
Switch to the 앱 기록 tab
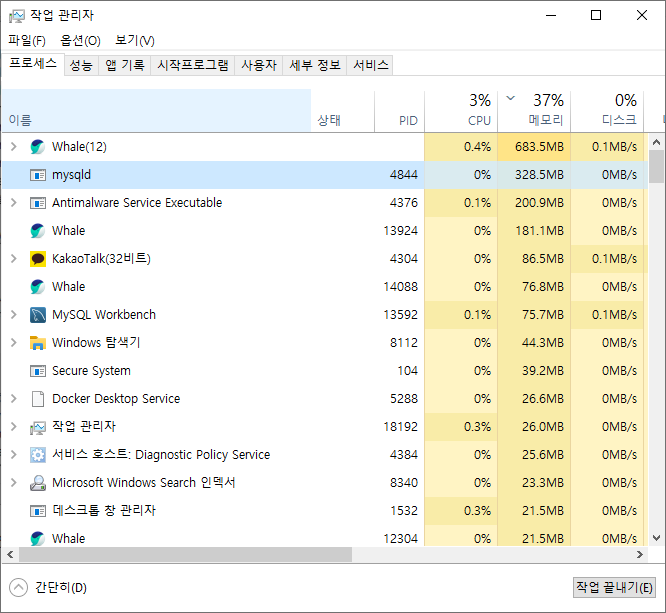point(124,65)
